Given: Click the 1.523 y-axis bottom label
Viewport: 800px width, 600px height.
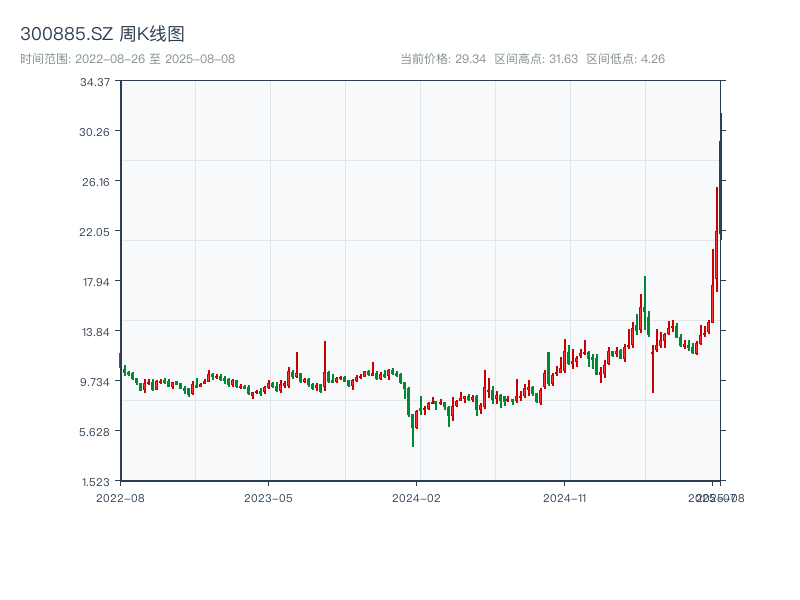Looking at the screenshot, I should [96, 481].
